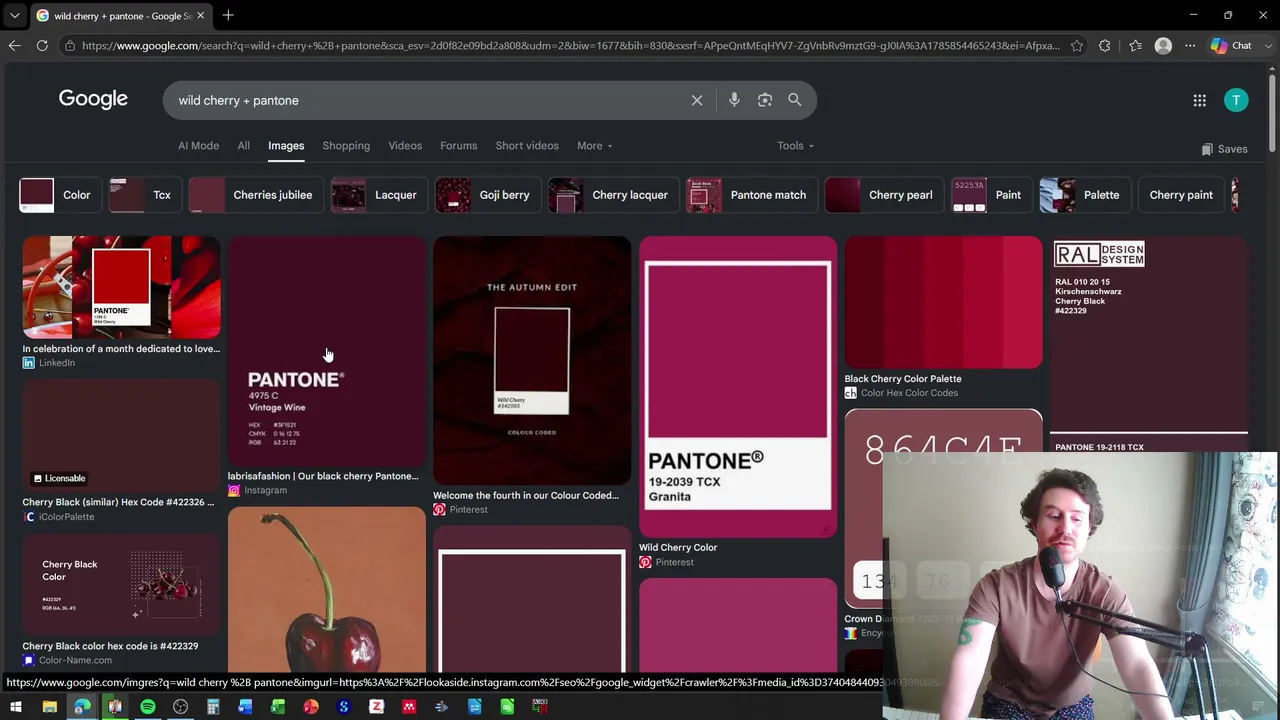This screenshot has width=1280, height=720.
Task: Open Microsoft Word from the taskbar
Action: 245,707
